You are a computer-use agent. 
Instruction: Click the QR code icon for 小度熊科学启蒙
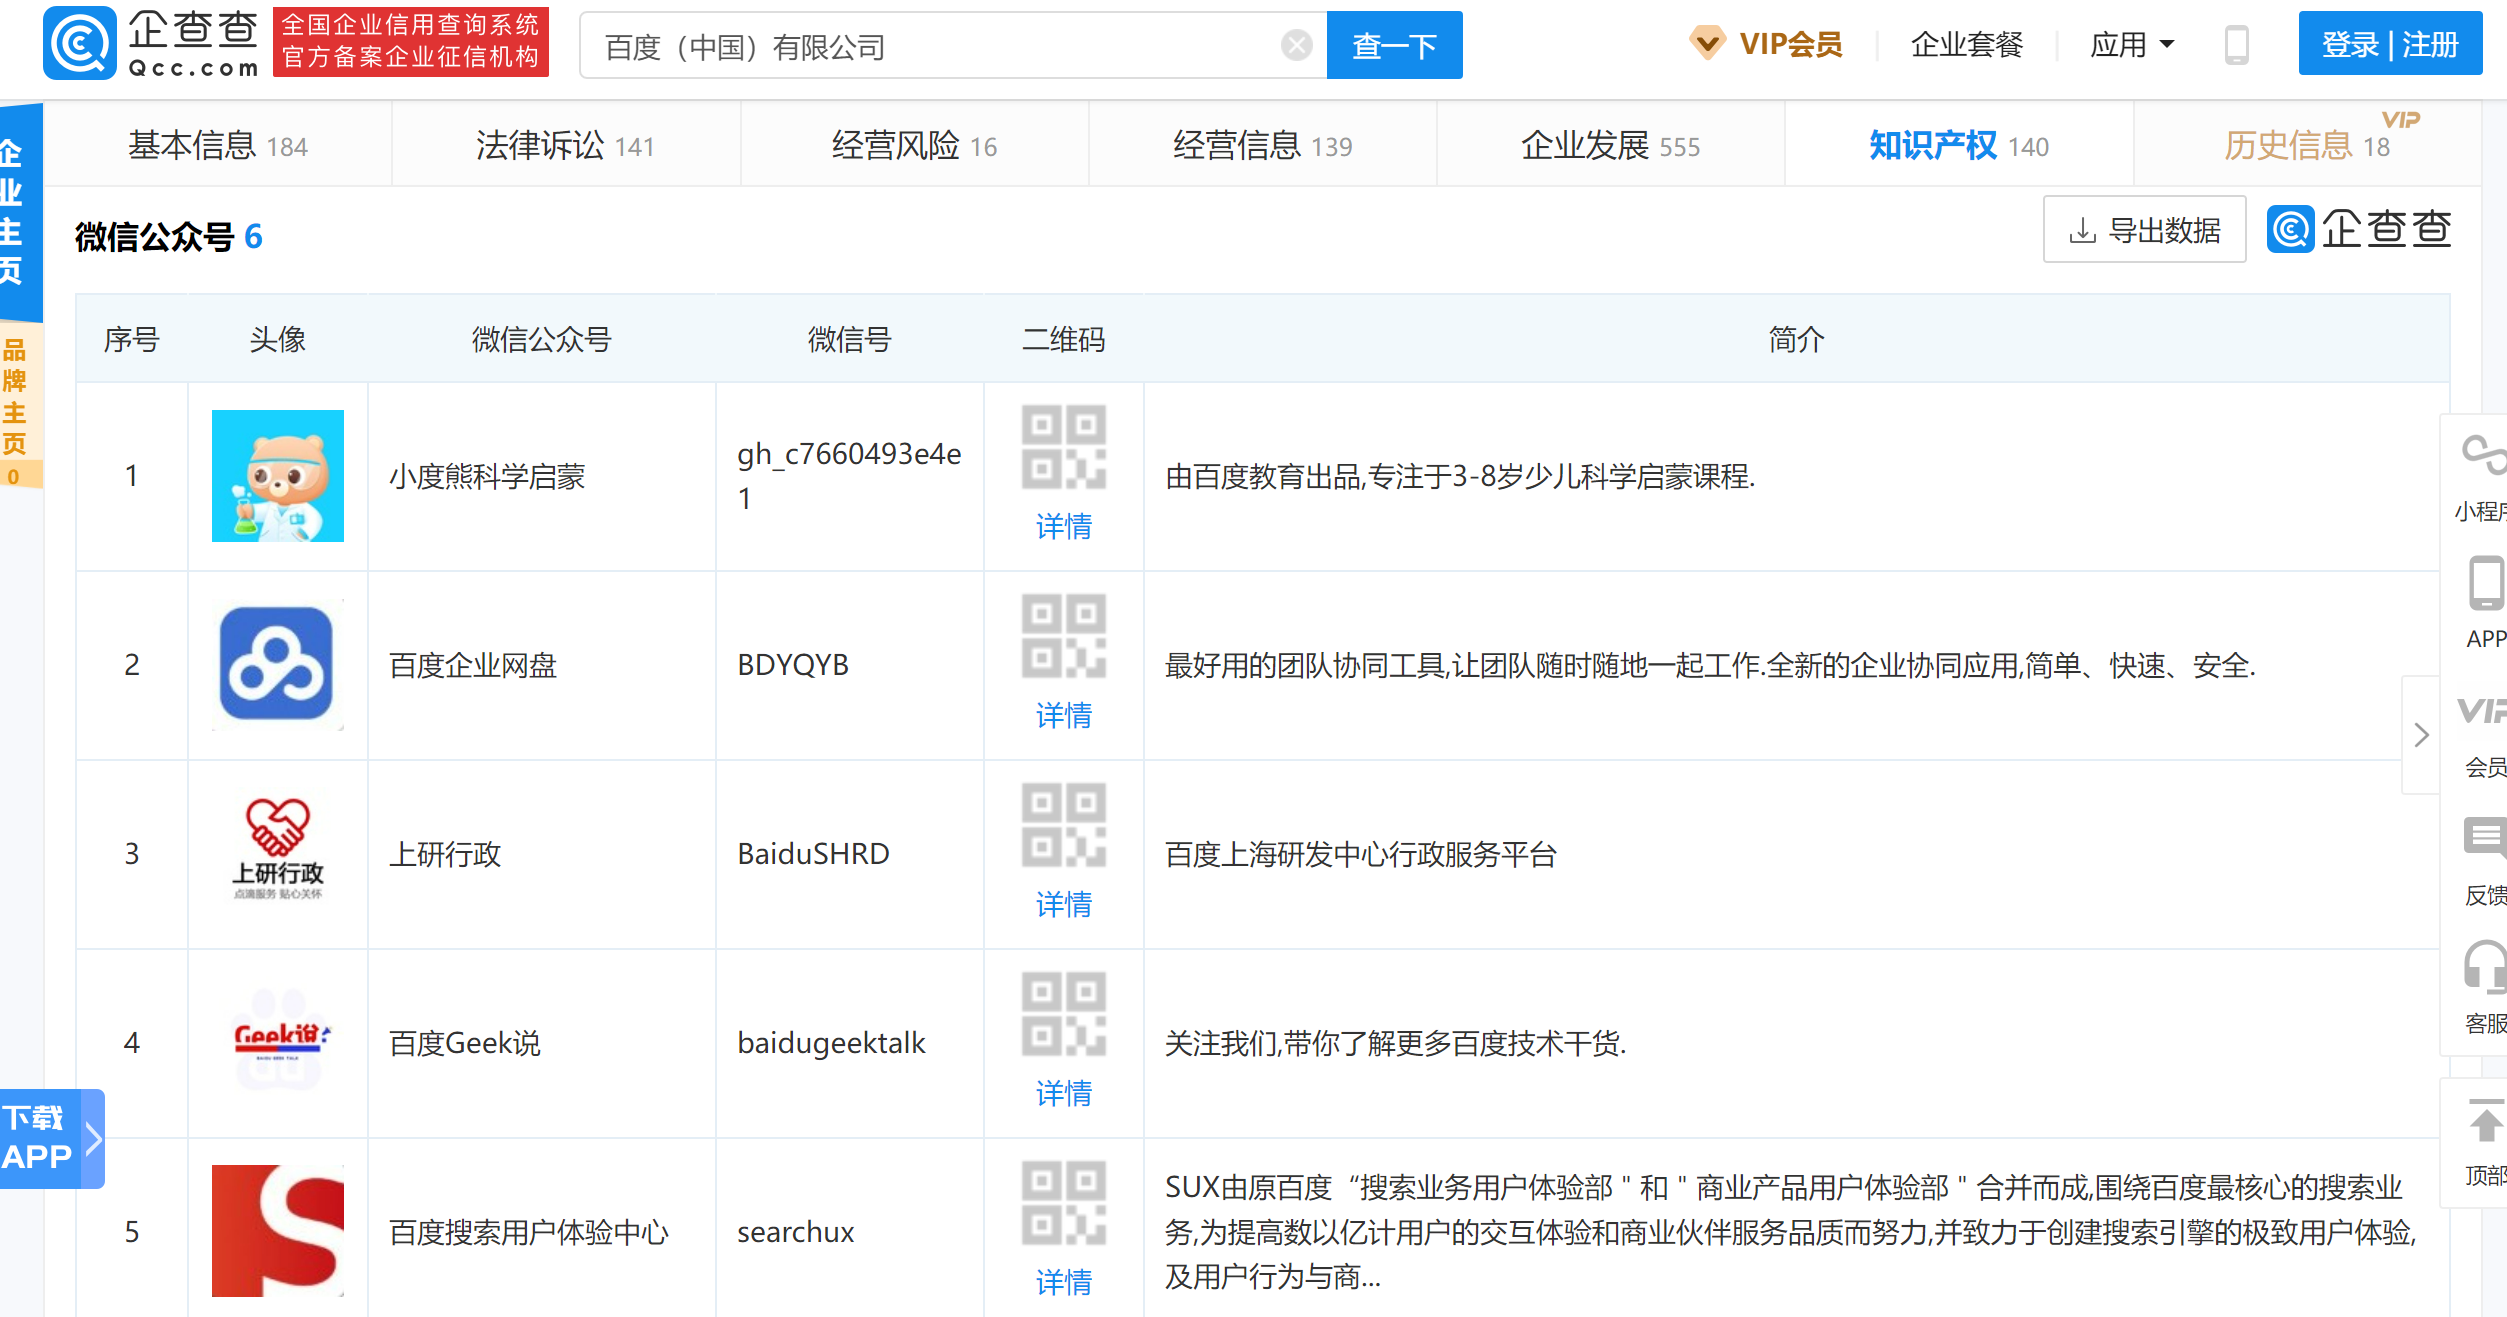tap(1064, 447)
